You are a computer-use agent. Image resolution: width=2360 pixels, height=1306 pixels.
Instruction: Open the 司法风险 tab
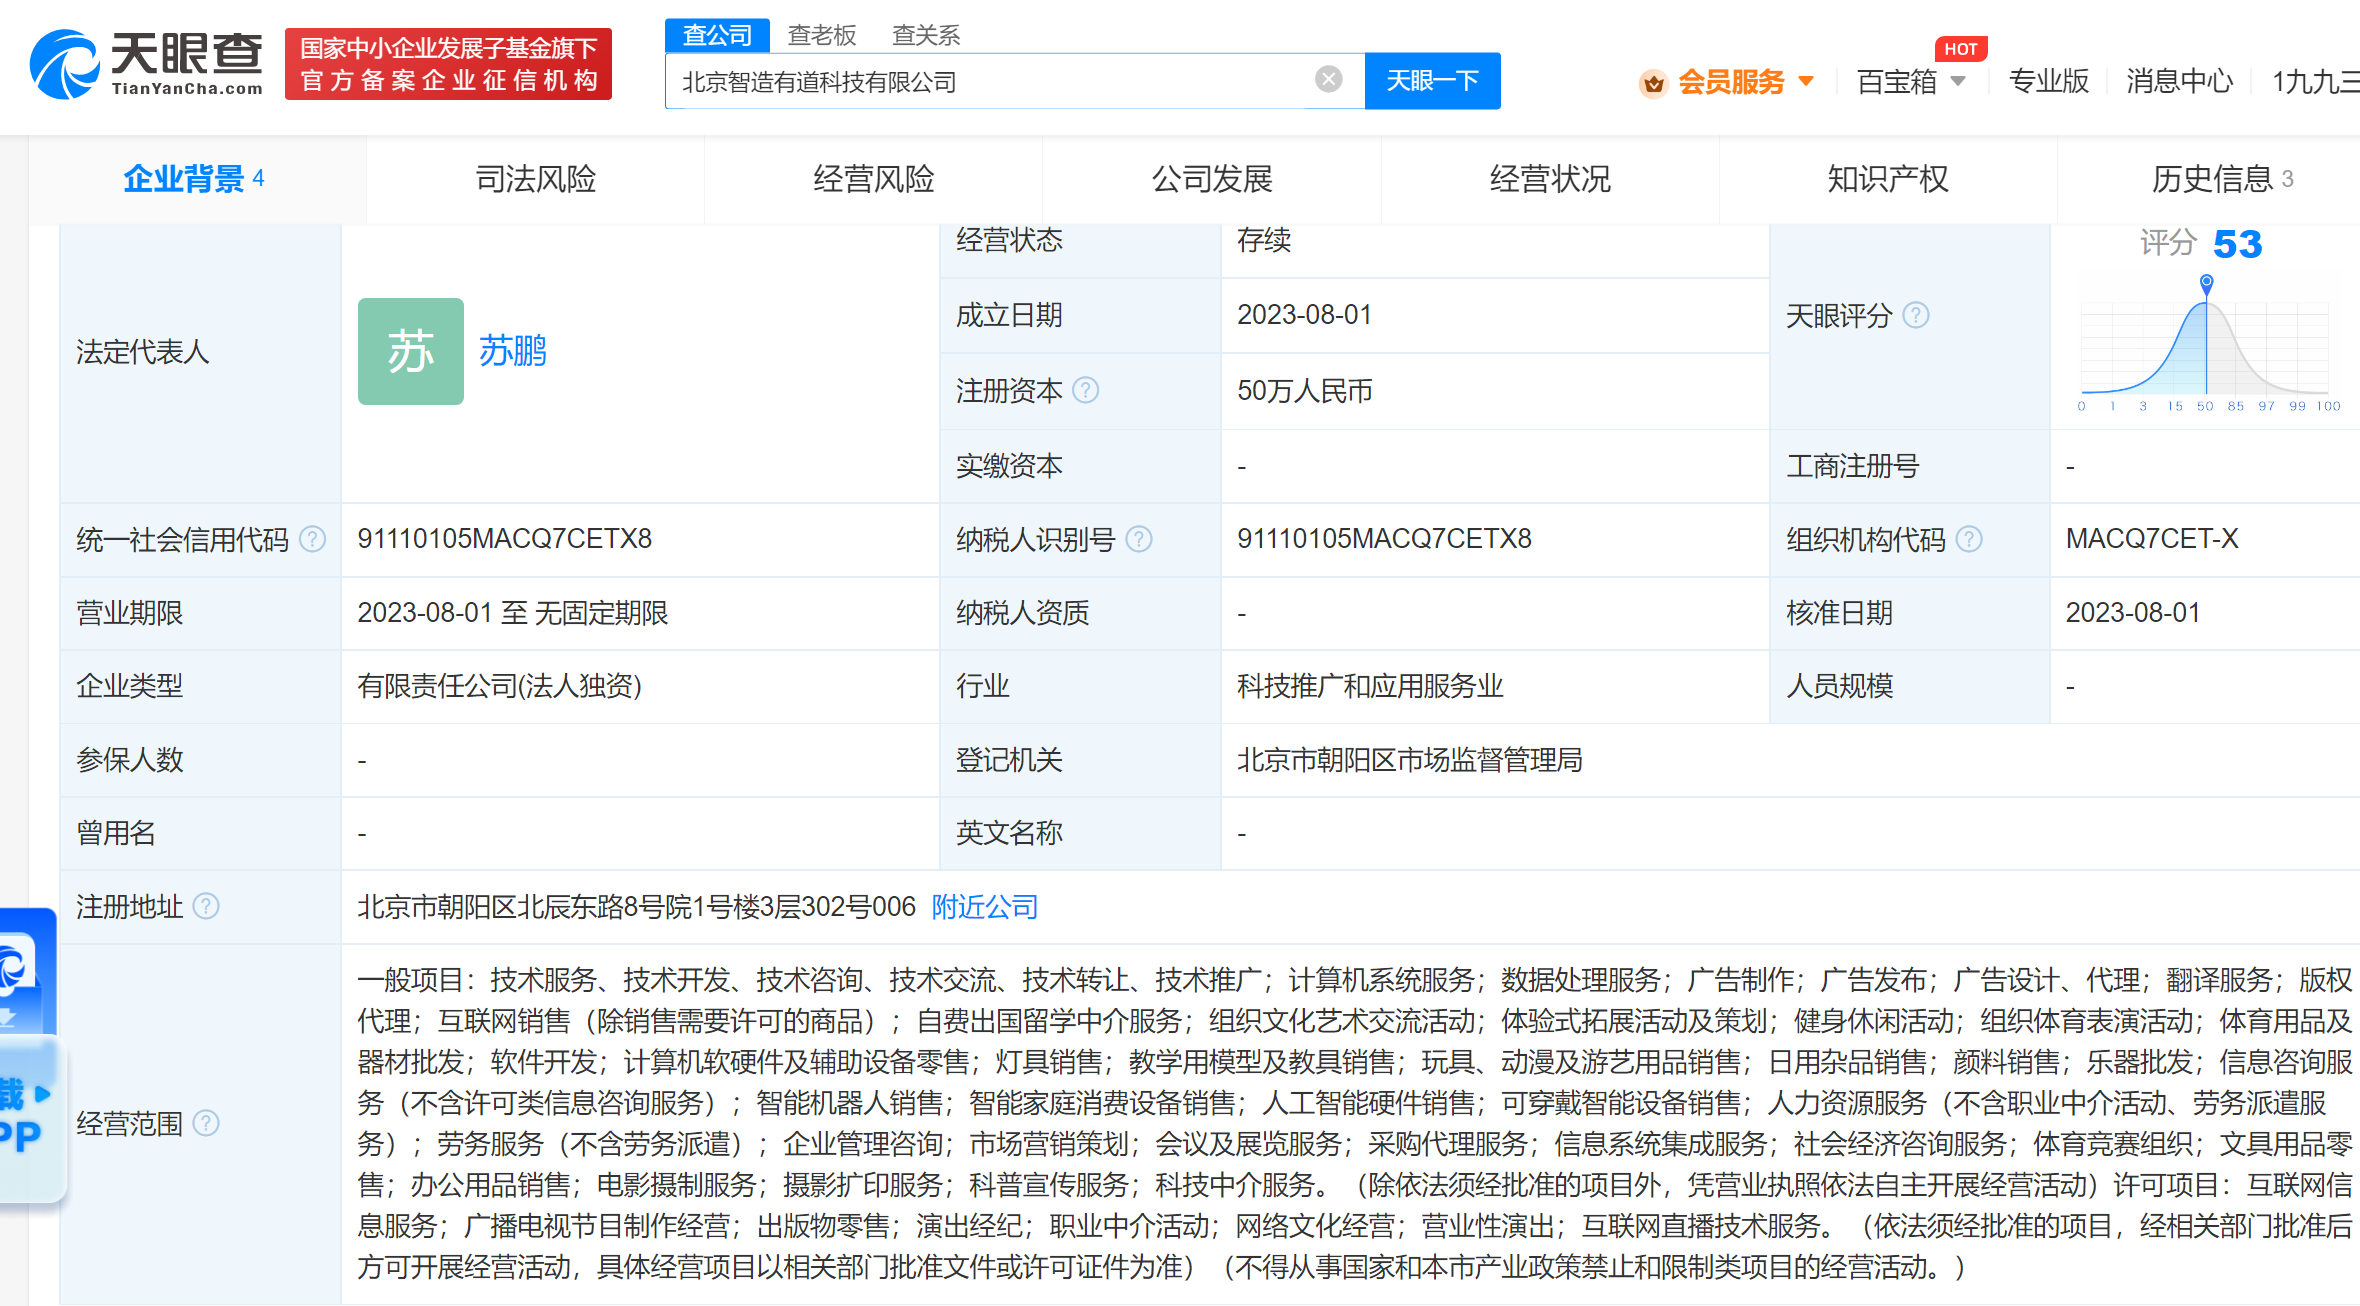(535, 179)
